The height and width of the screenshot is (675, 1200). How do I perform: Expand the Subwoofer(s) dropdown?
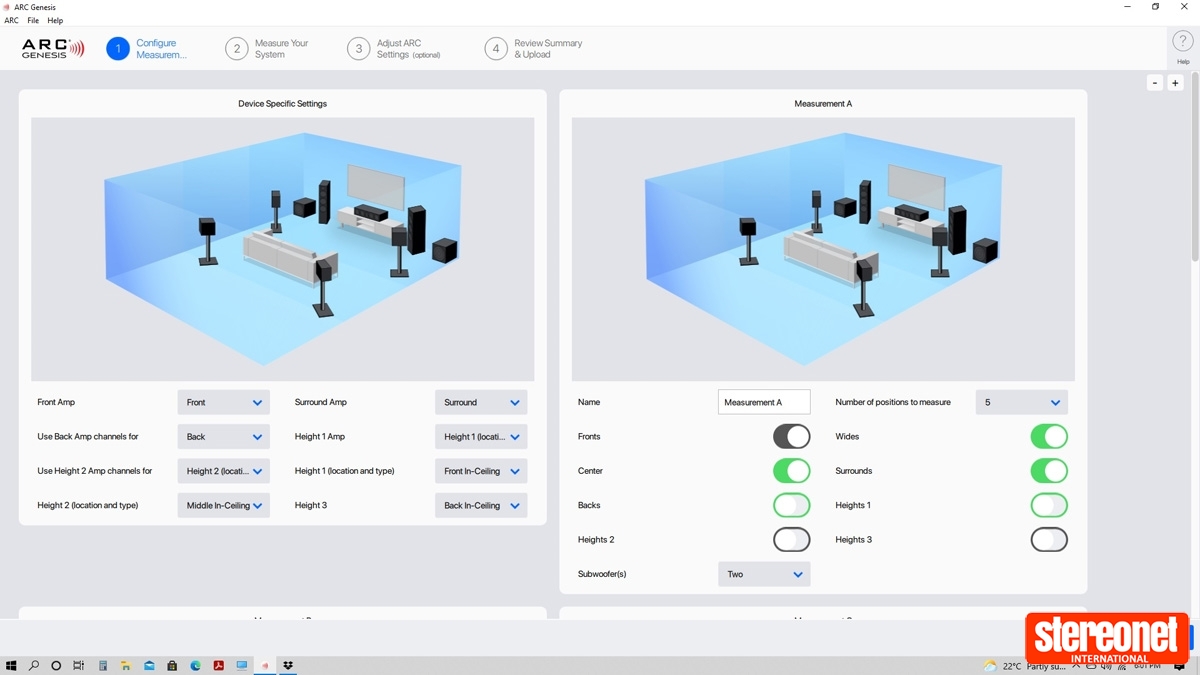coord(764,575)
